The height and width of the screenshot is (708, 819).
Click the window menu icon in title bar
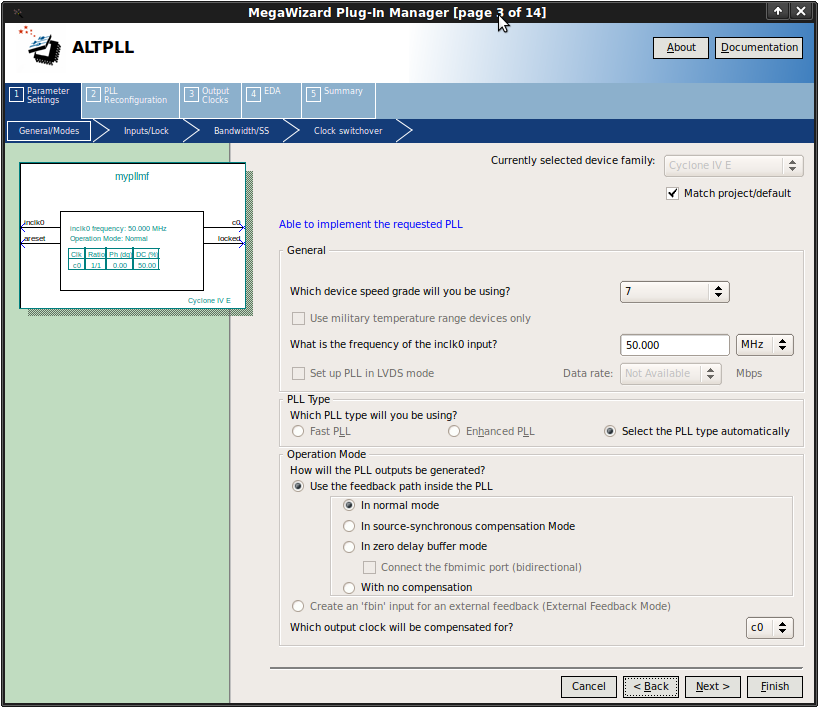pyautogui.click(x=17, y=11)
